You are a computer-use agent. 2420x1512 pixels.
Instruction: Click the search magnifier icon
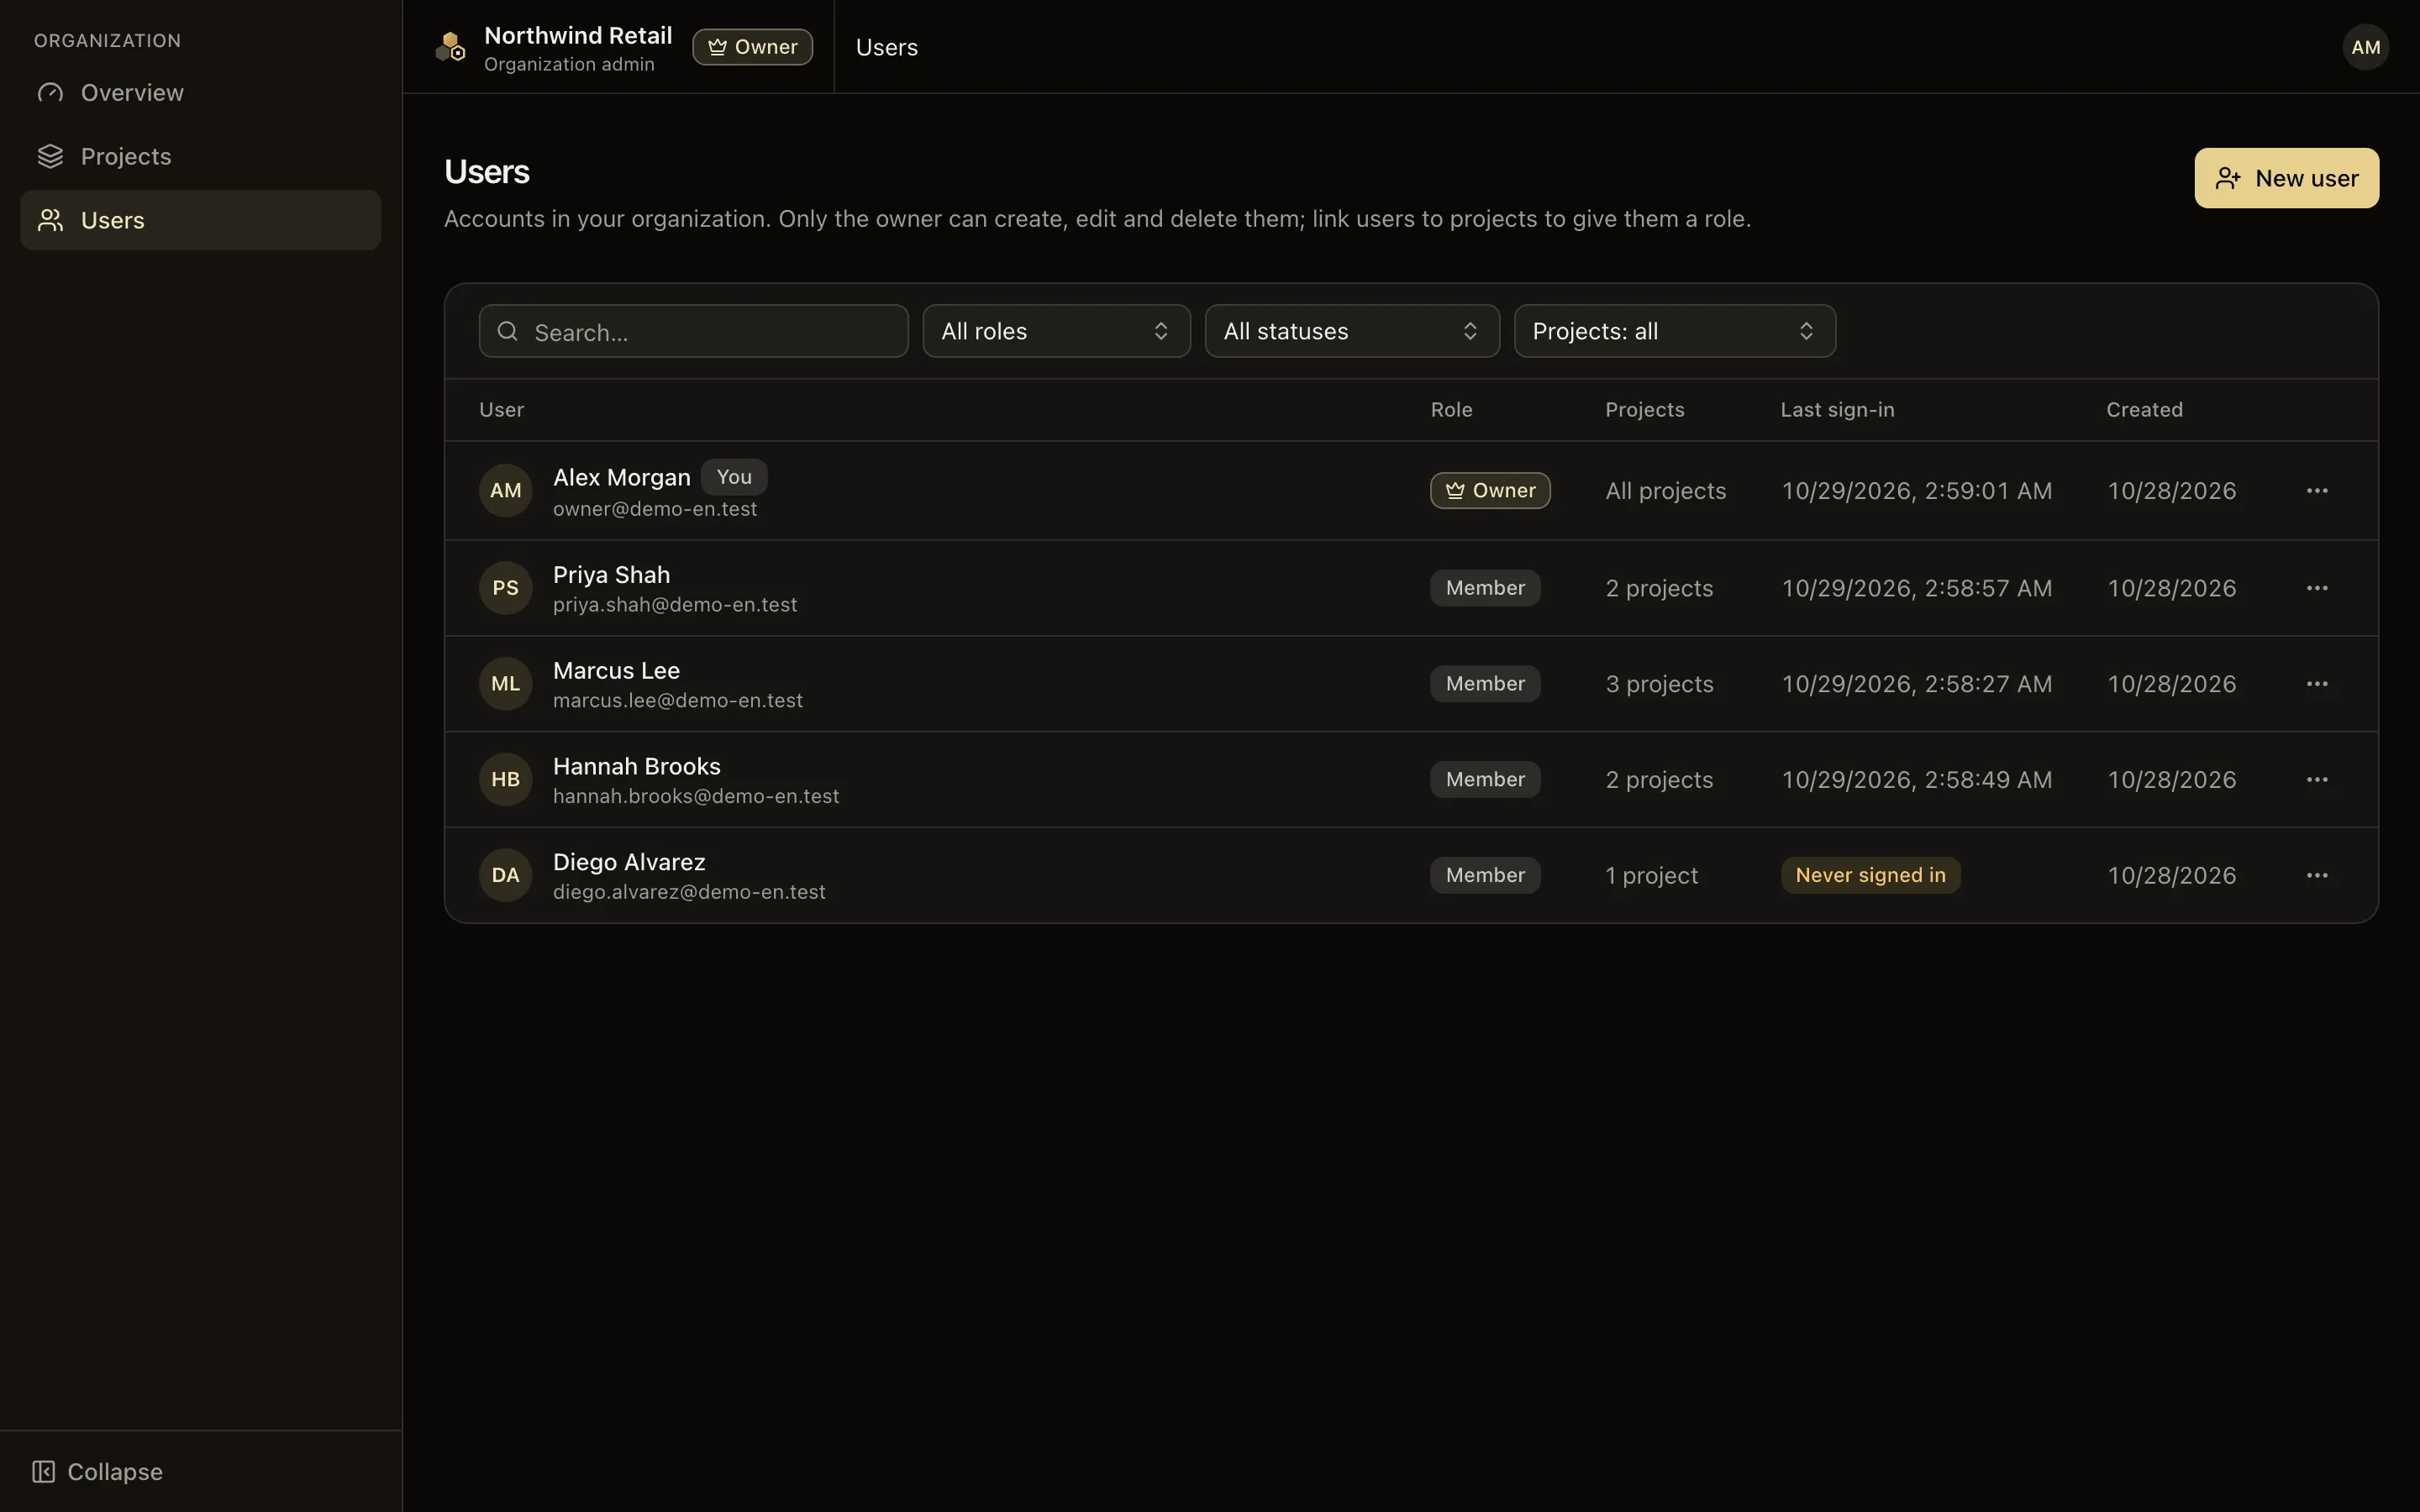click(508, 331)
